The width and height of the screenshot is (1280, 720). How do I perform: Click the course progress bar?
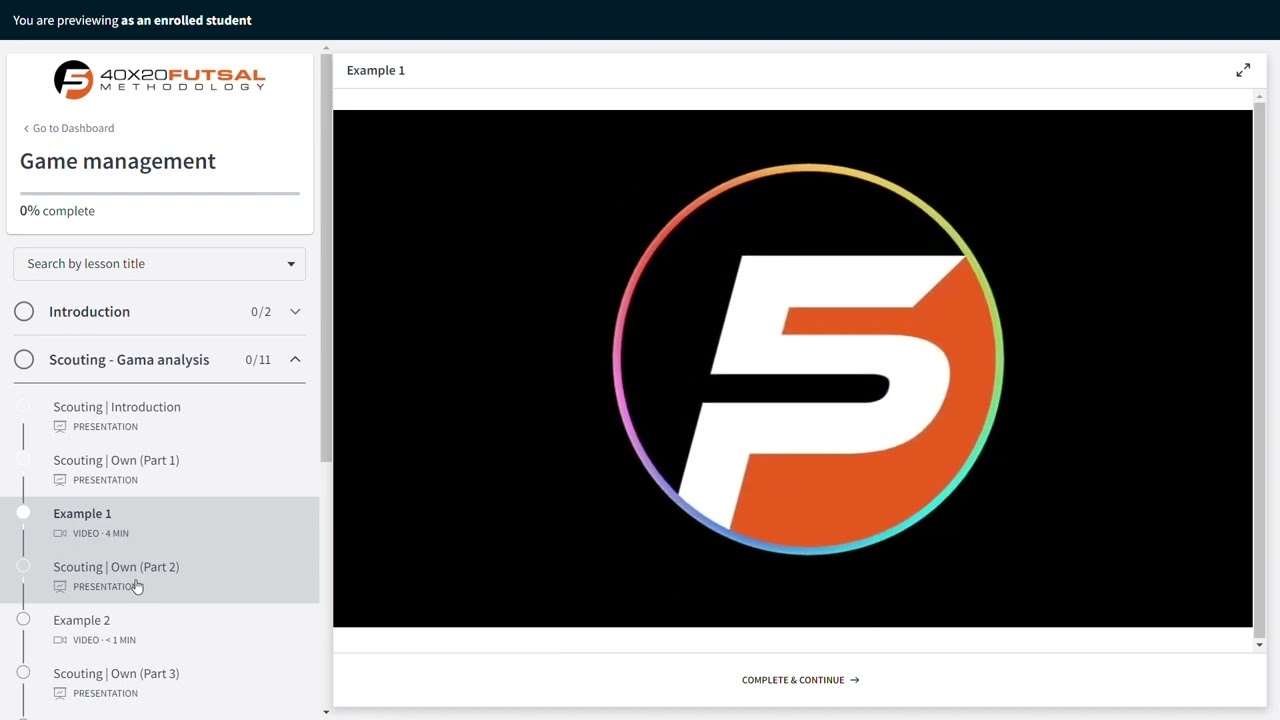(160, 193)
